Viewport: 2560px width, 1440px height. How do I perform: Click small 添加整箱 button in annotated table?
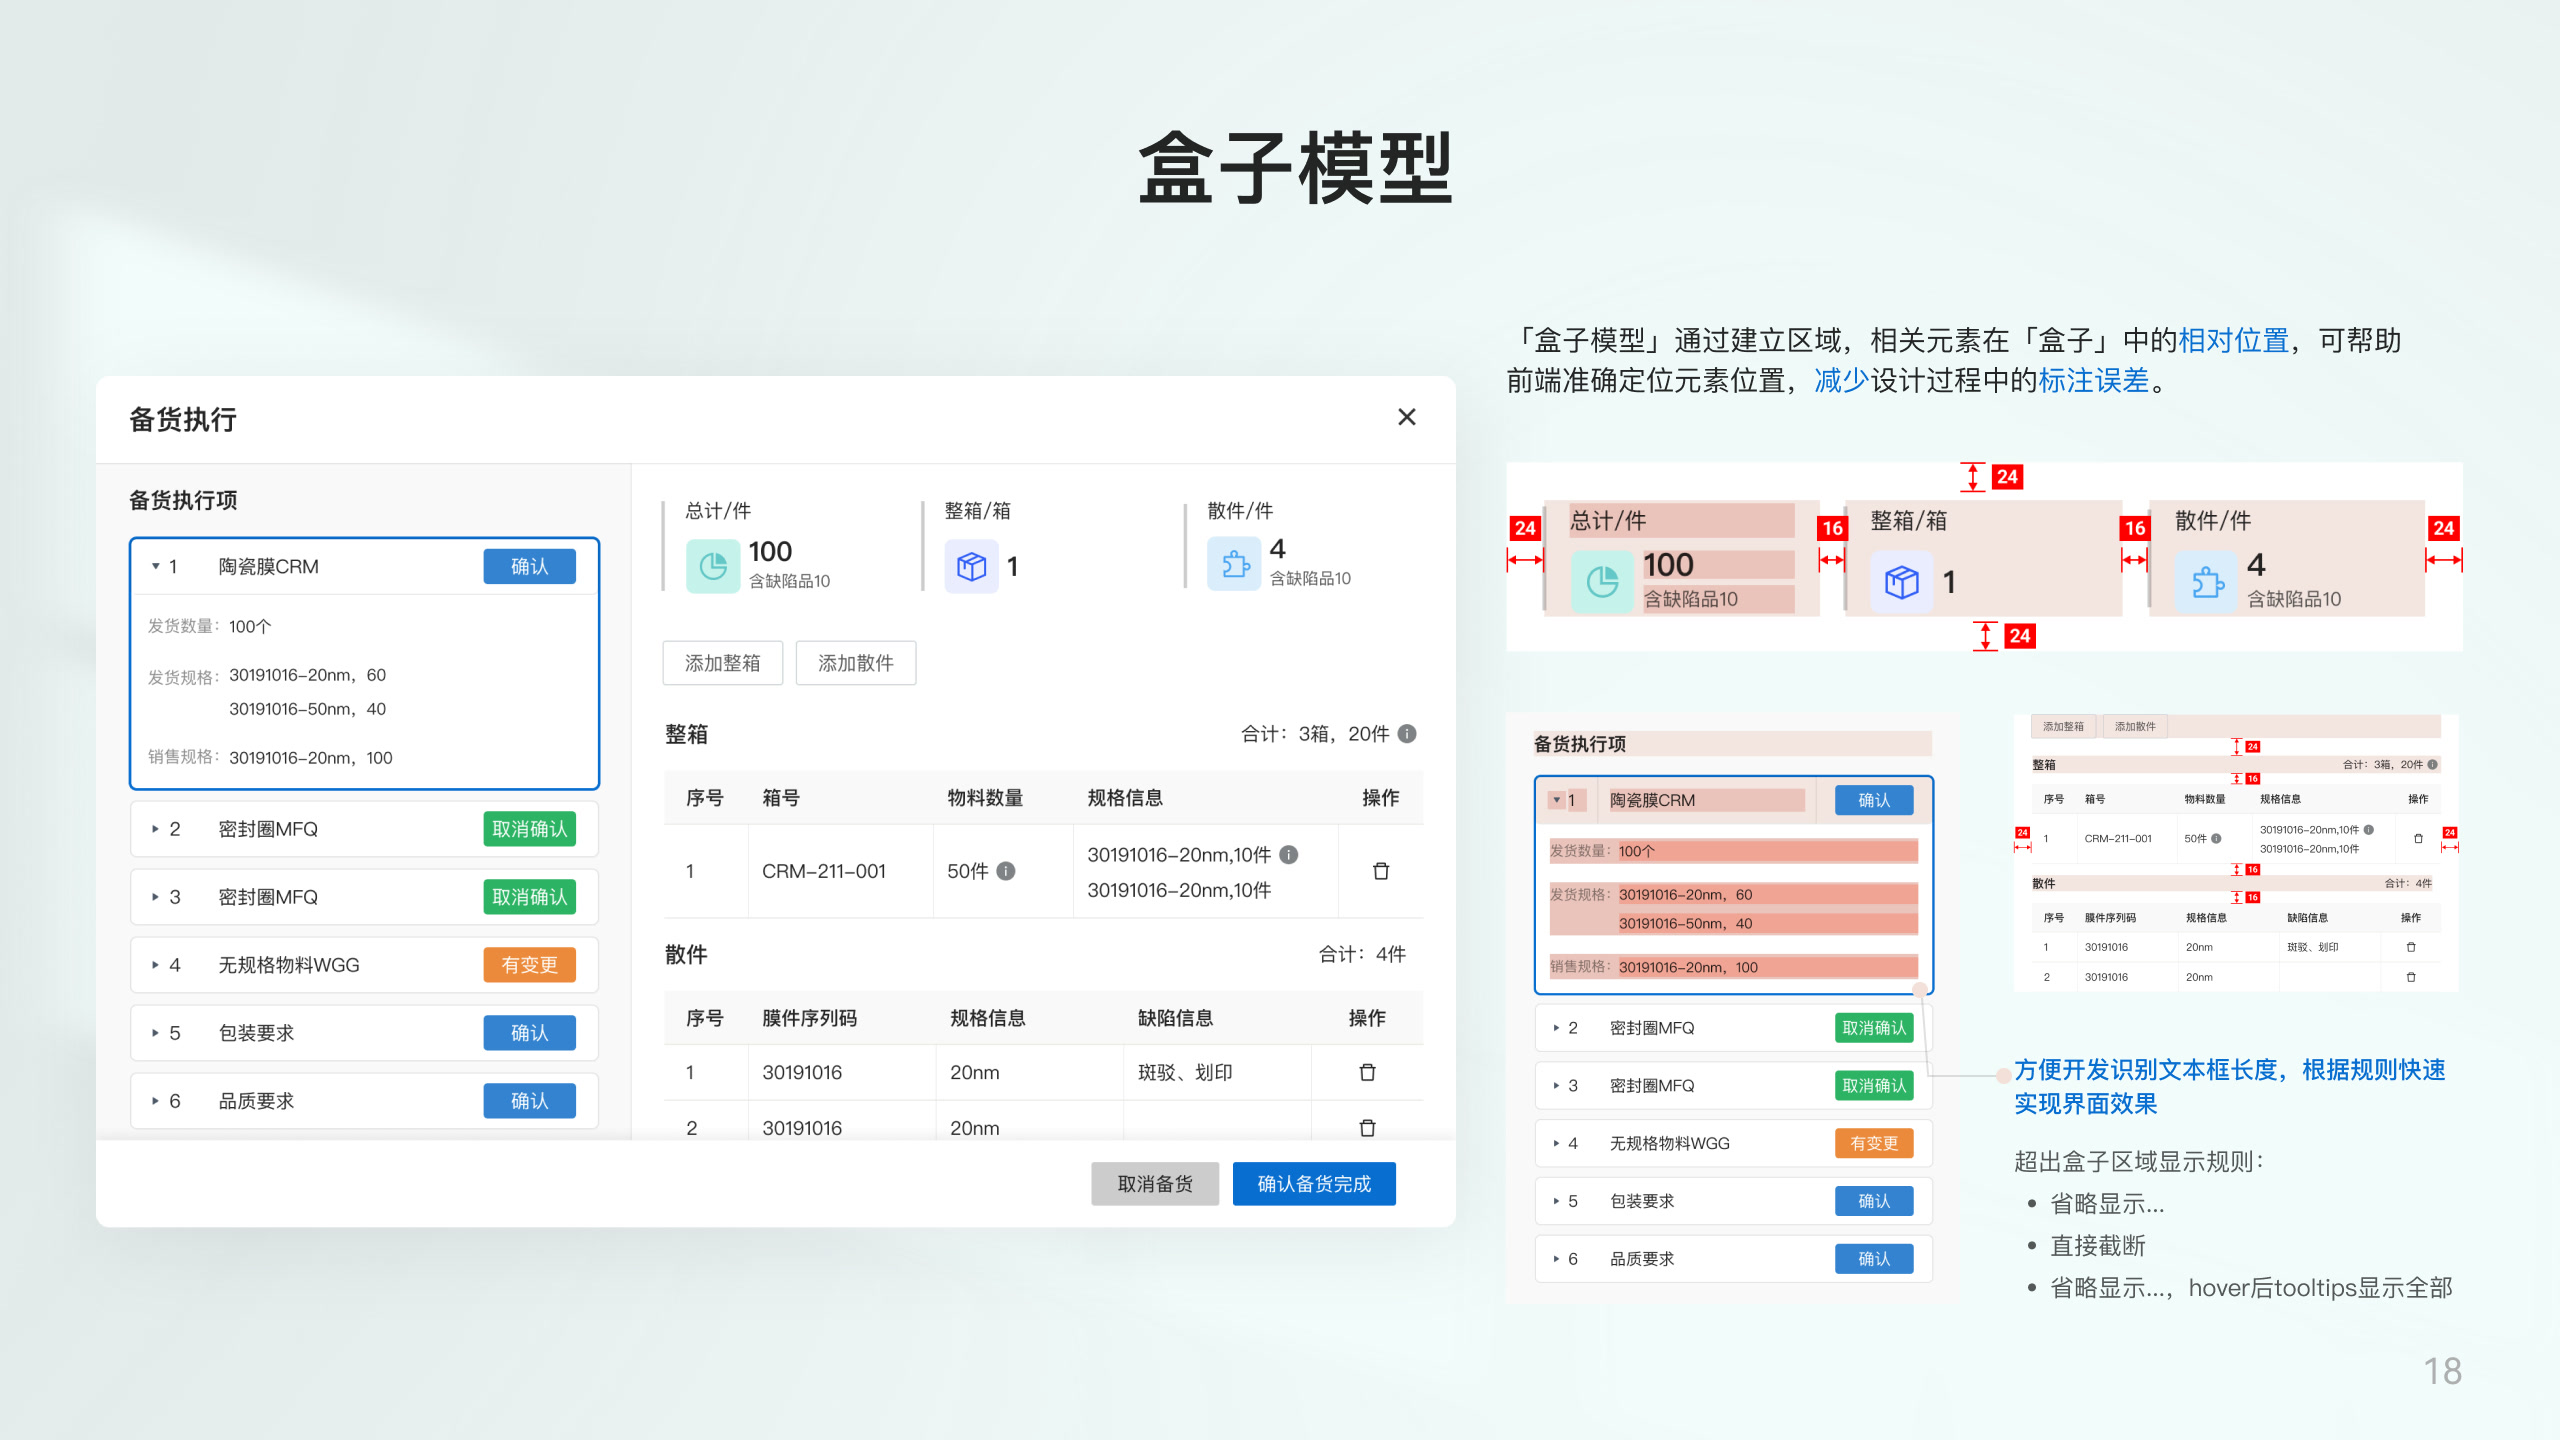[x=2063, y=727]
